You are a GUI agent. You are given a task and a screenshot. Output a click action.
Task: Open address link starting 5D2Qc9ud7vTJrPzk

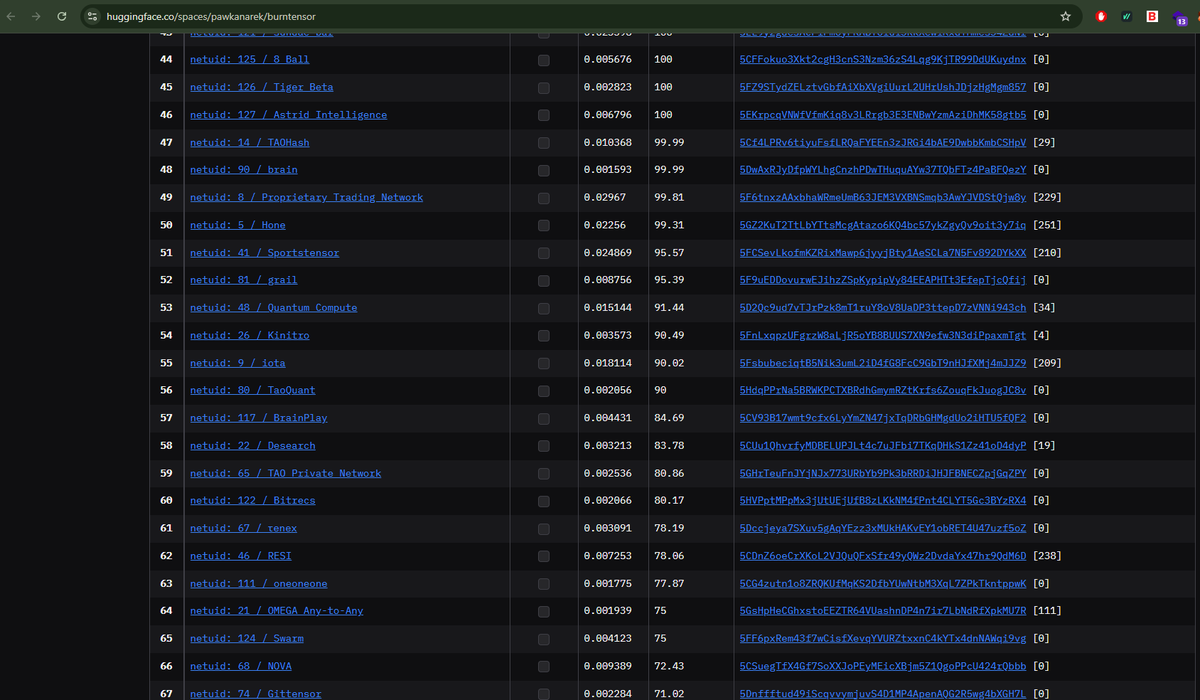pyautogui.click(x=883, y=308)
